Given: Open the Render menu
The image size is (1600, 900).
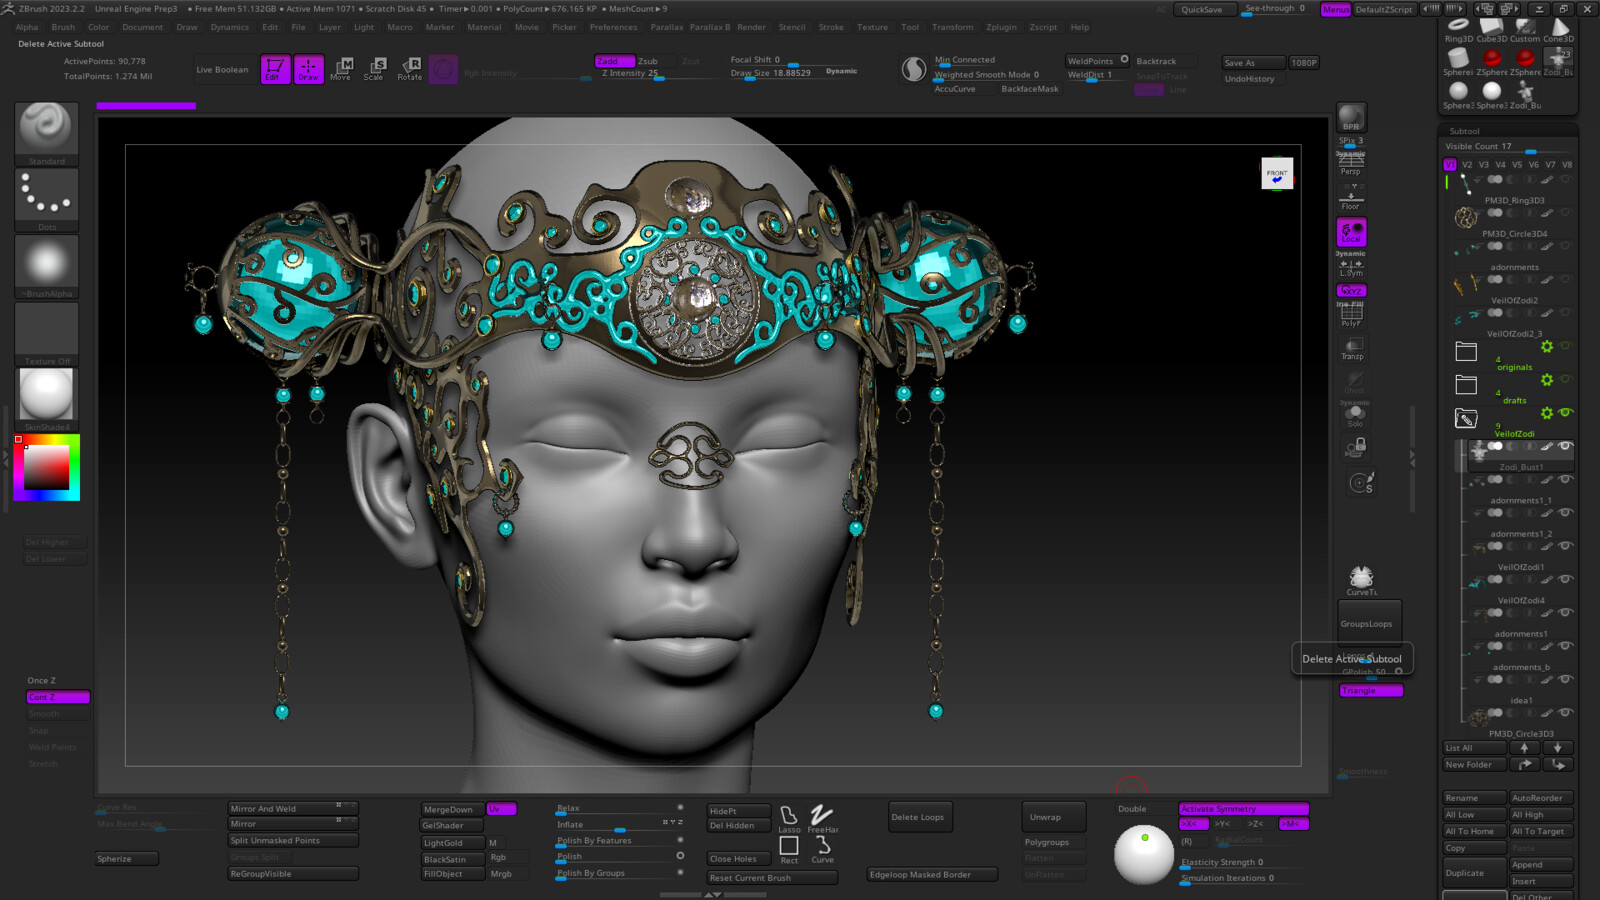Looking at the screenshot, I should 751,27.
